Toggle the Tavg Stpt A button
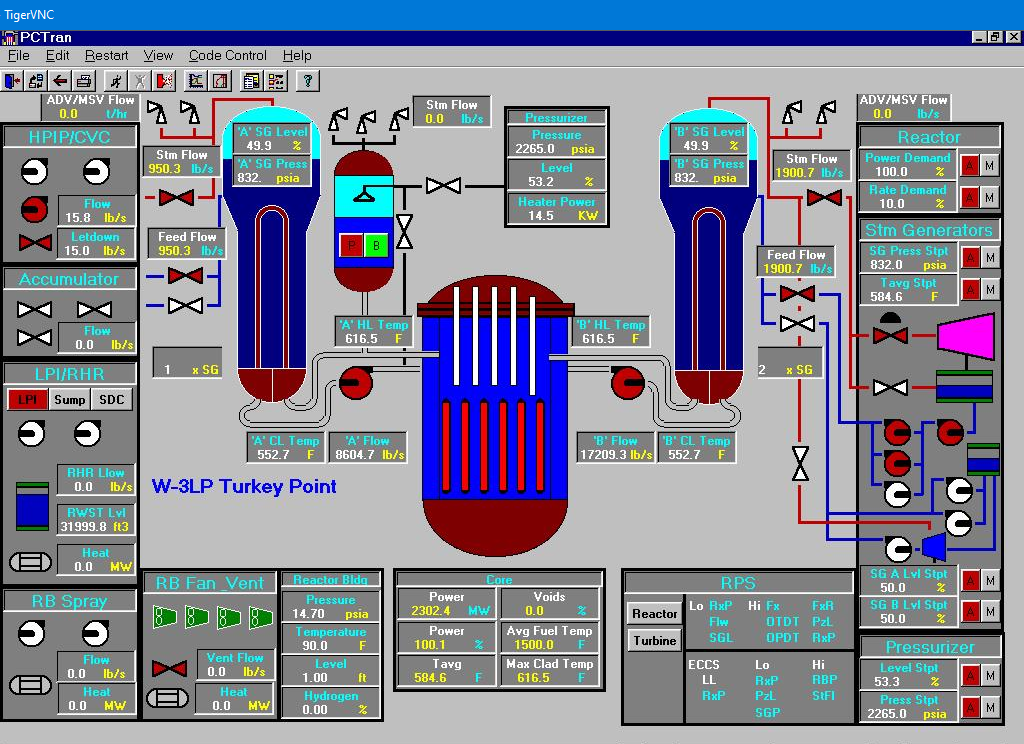The width and height of the screenshot is (1024, 744). pyautogui.click(x=969, y=289)
